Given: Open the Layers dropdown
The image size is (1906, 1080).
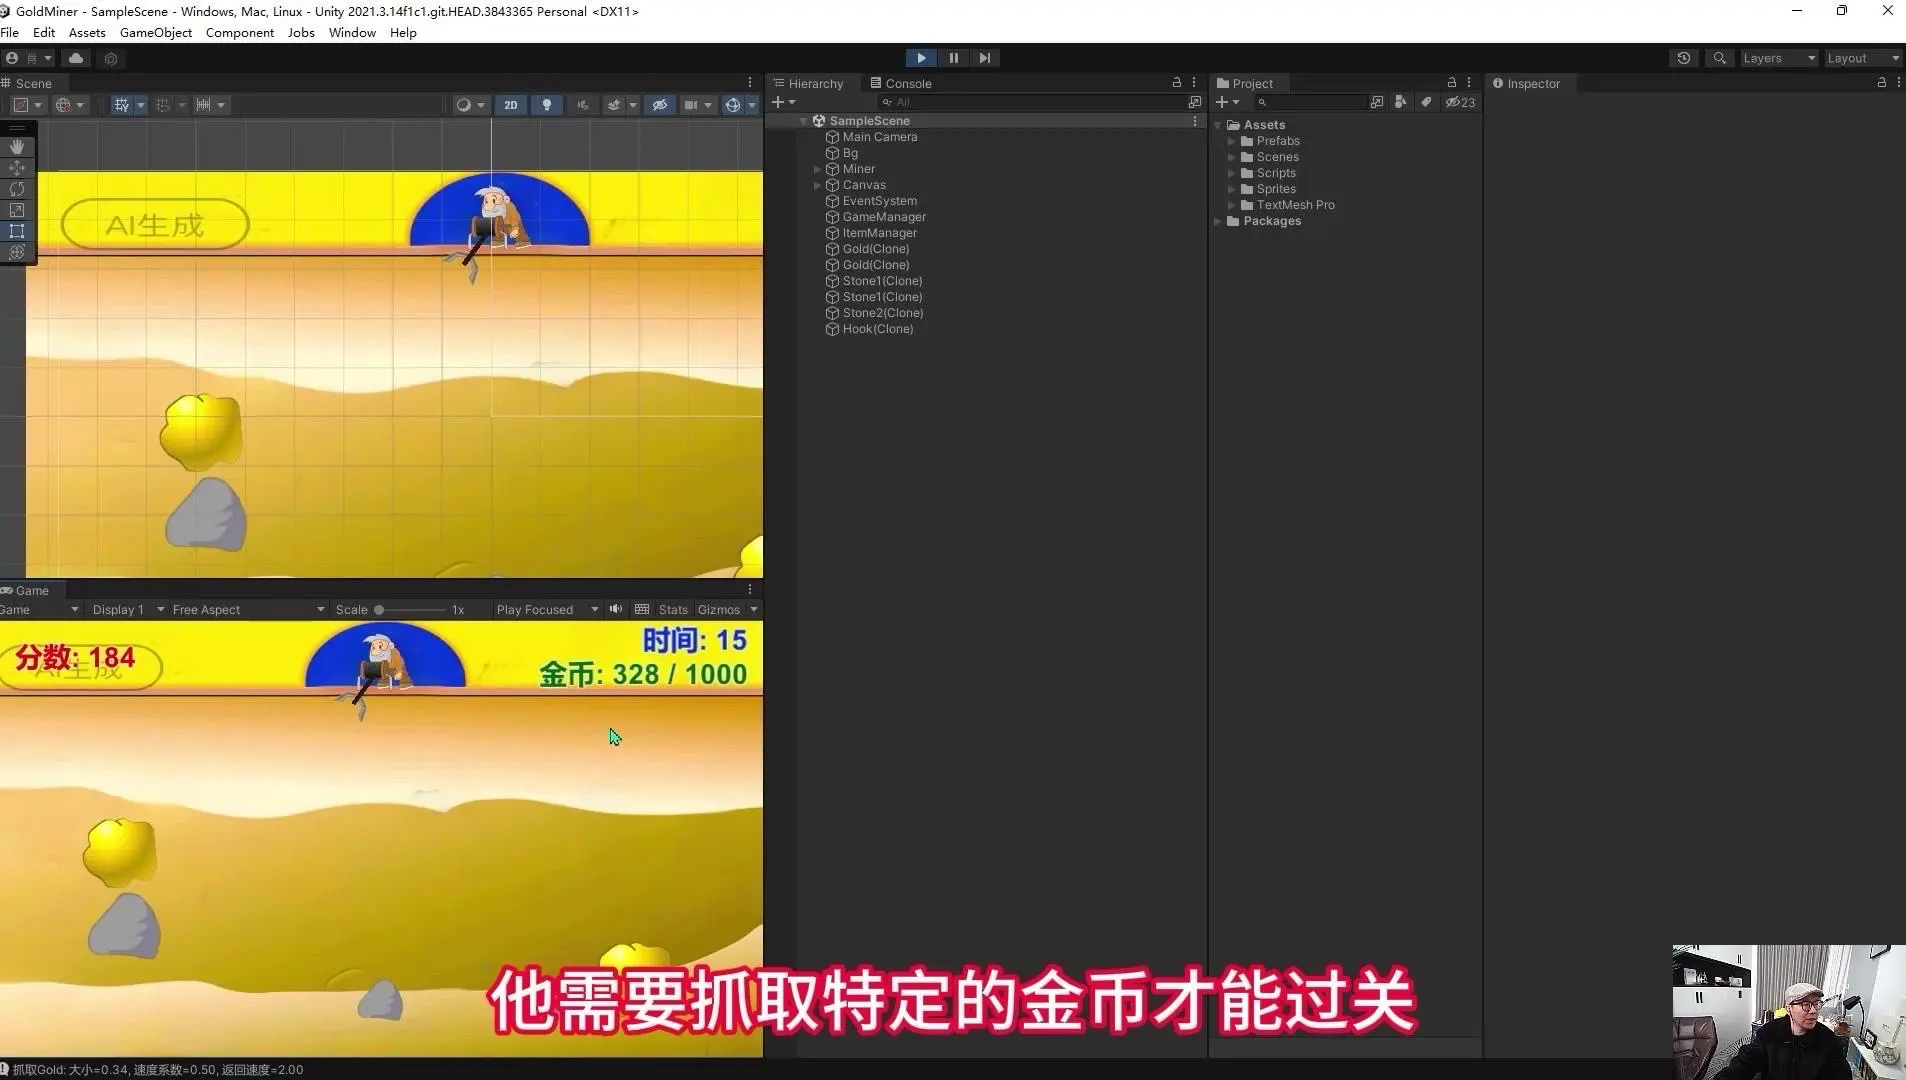Looking at the screenshot, I should [1778, 58].
